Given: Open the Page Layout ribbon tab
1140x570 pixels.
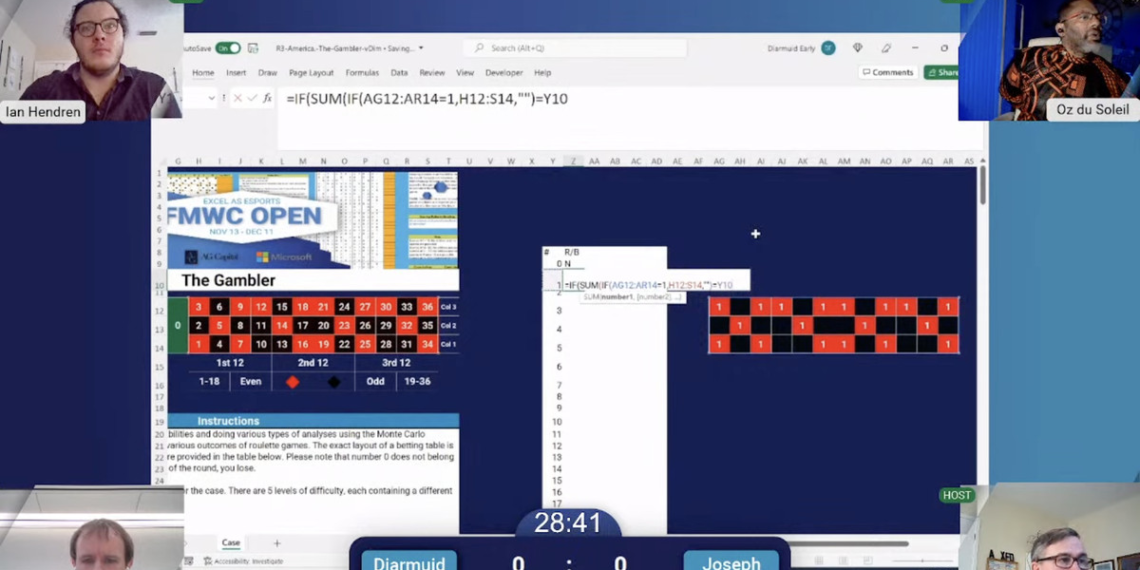Looking at the screenshot, I should coord(311,73).
